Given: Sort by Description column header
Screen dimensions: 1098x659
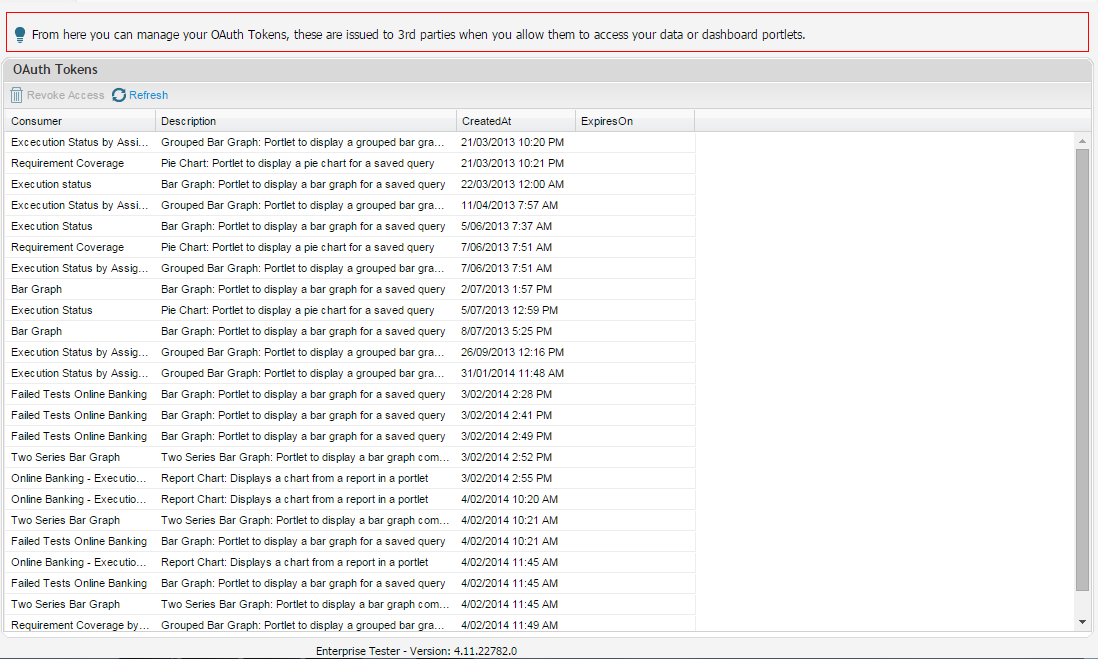Looking at the screenshot, I should (306, 121).
